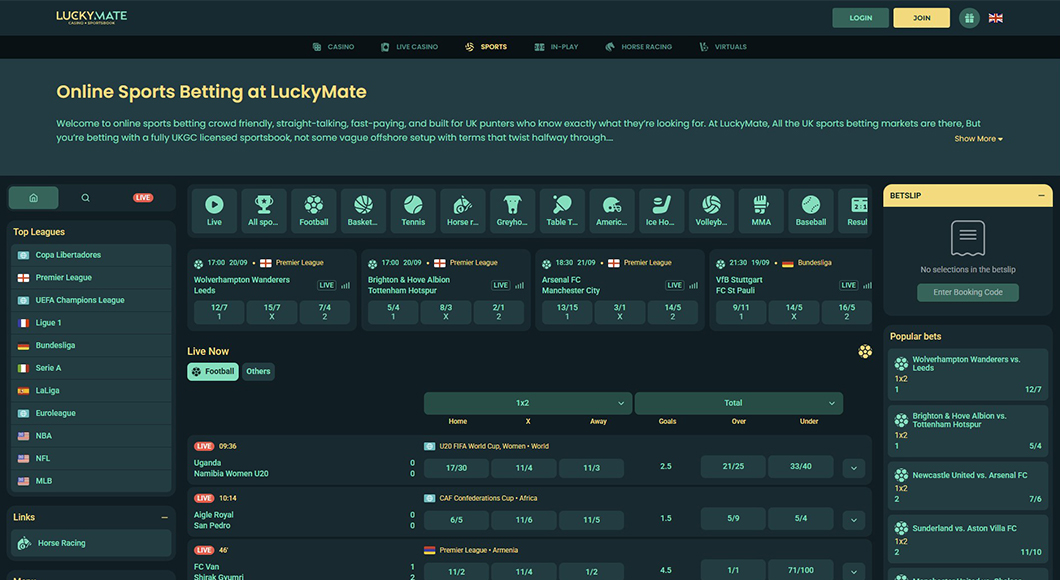
Task: Toggle the Football filter chip
Action: point(212,371)
